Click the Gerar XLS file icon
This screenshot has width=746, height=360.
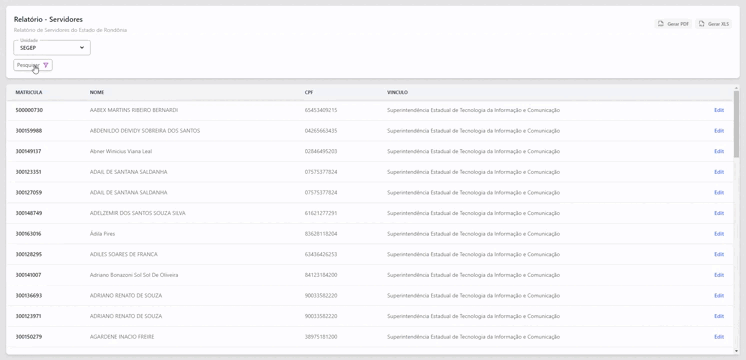click(701, 24)
